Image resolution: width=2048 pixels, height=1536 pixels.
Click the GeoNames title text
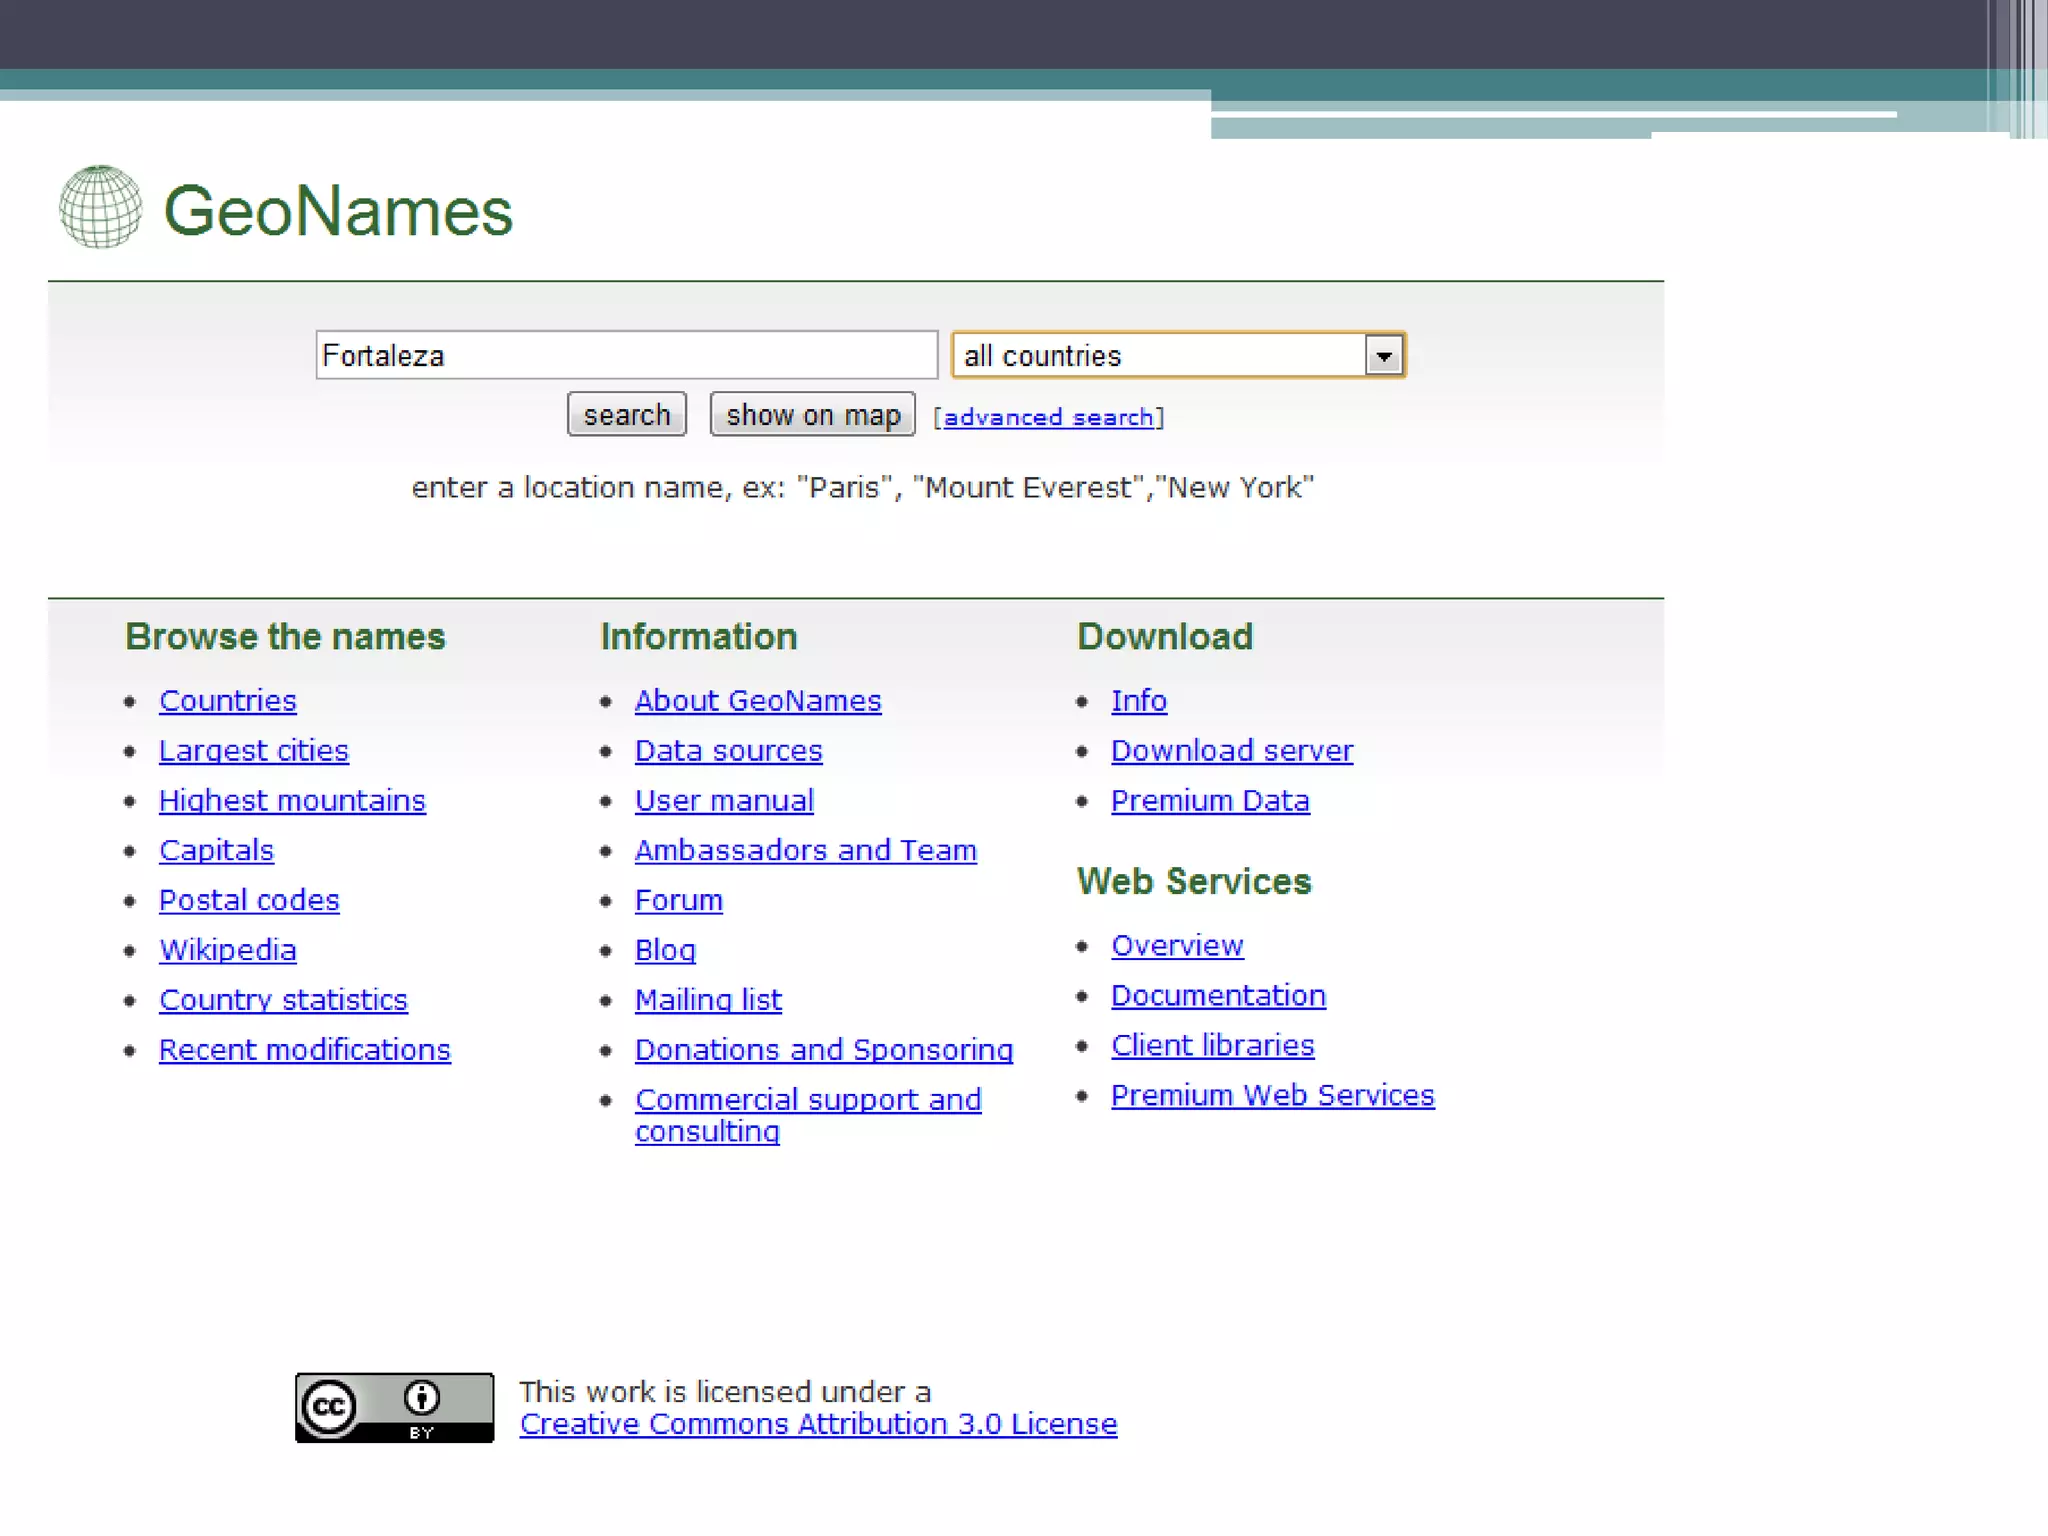point(338,211)
